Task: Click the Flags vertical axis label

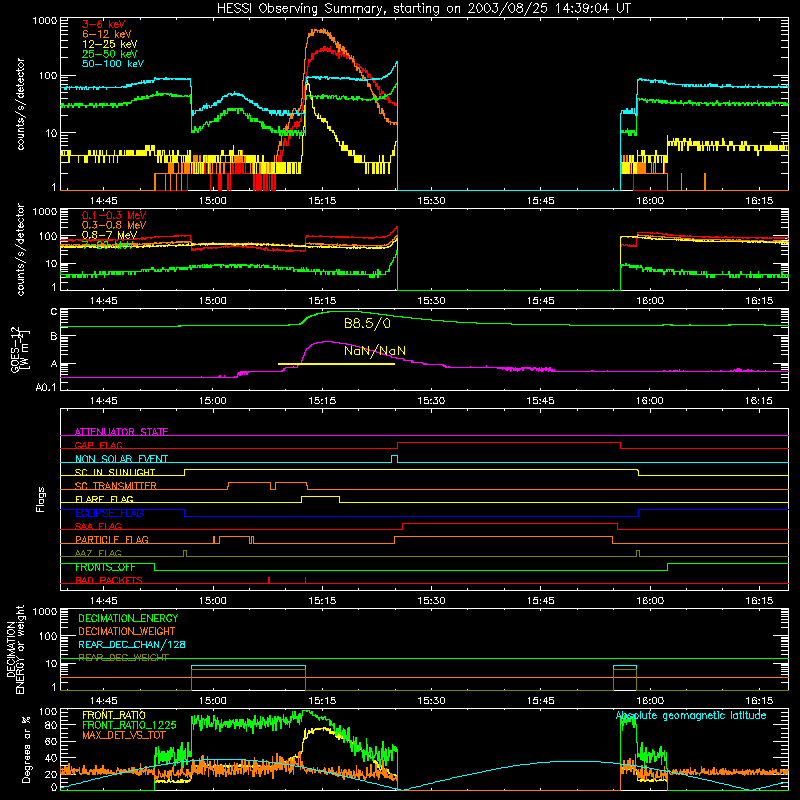Action: [x=41, y=499]
